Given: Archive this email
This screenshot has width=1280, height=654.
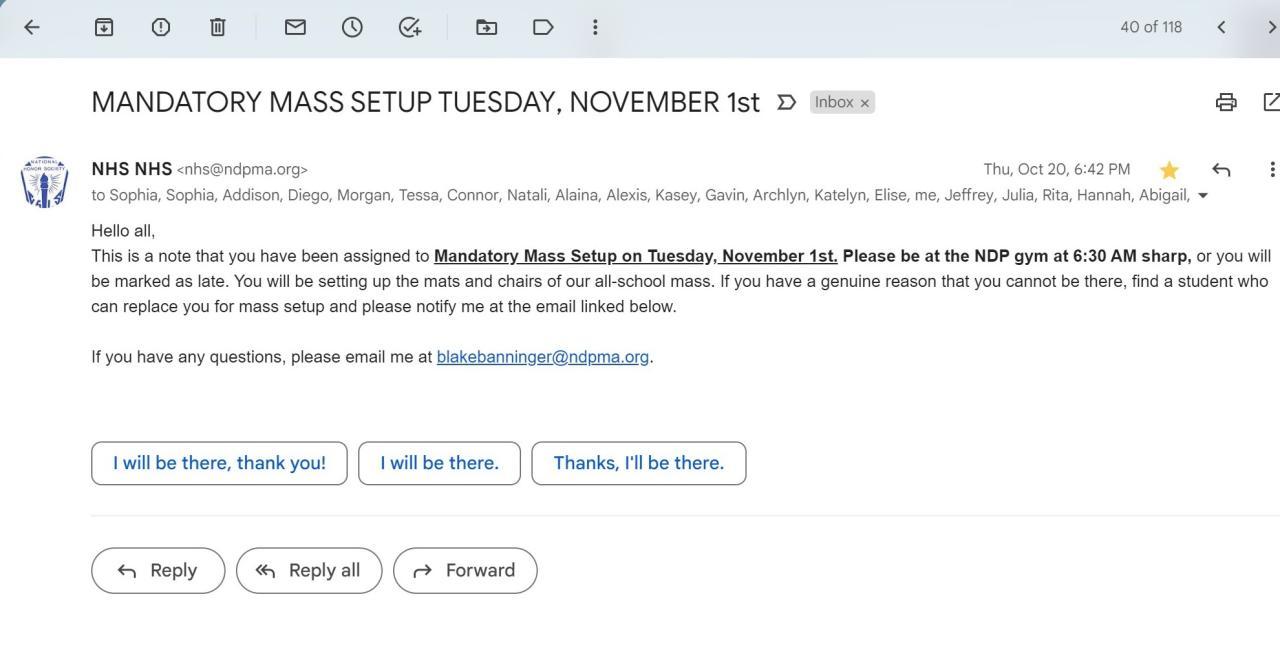Looking at the screenshot, I should (x=104, y=27).
